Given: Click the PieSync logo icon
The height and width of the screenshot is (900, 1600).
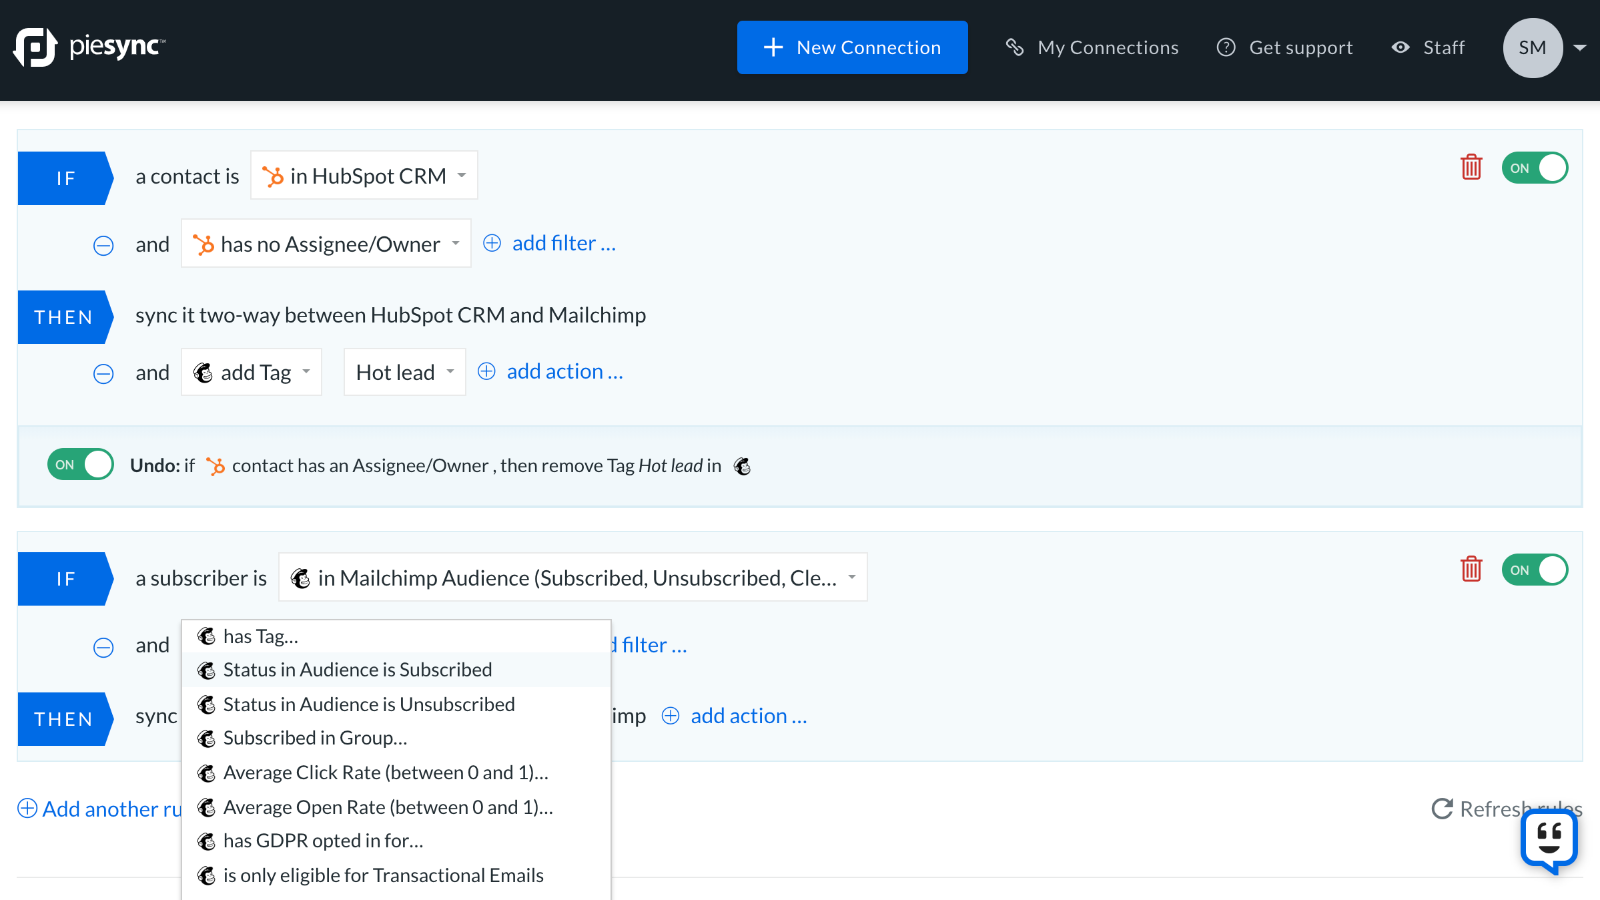Looking at the screenshot, I should point(35,48).
